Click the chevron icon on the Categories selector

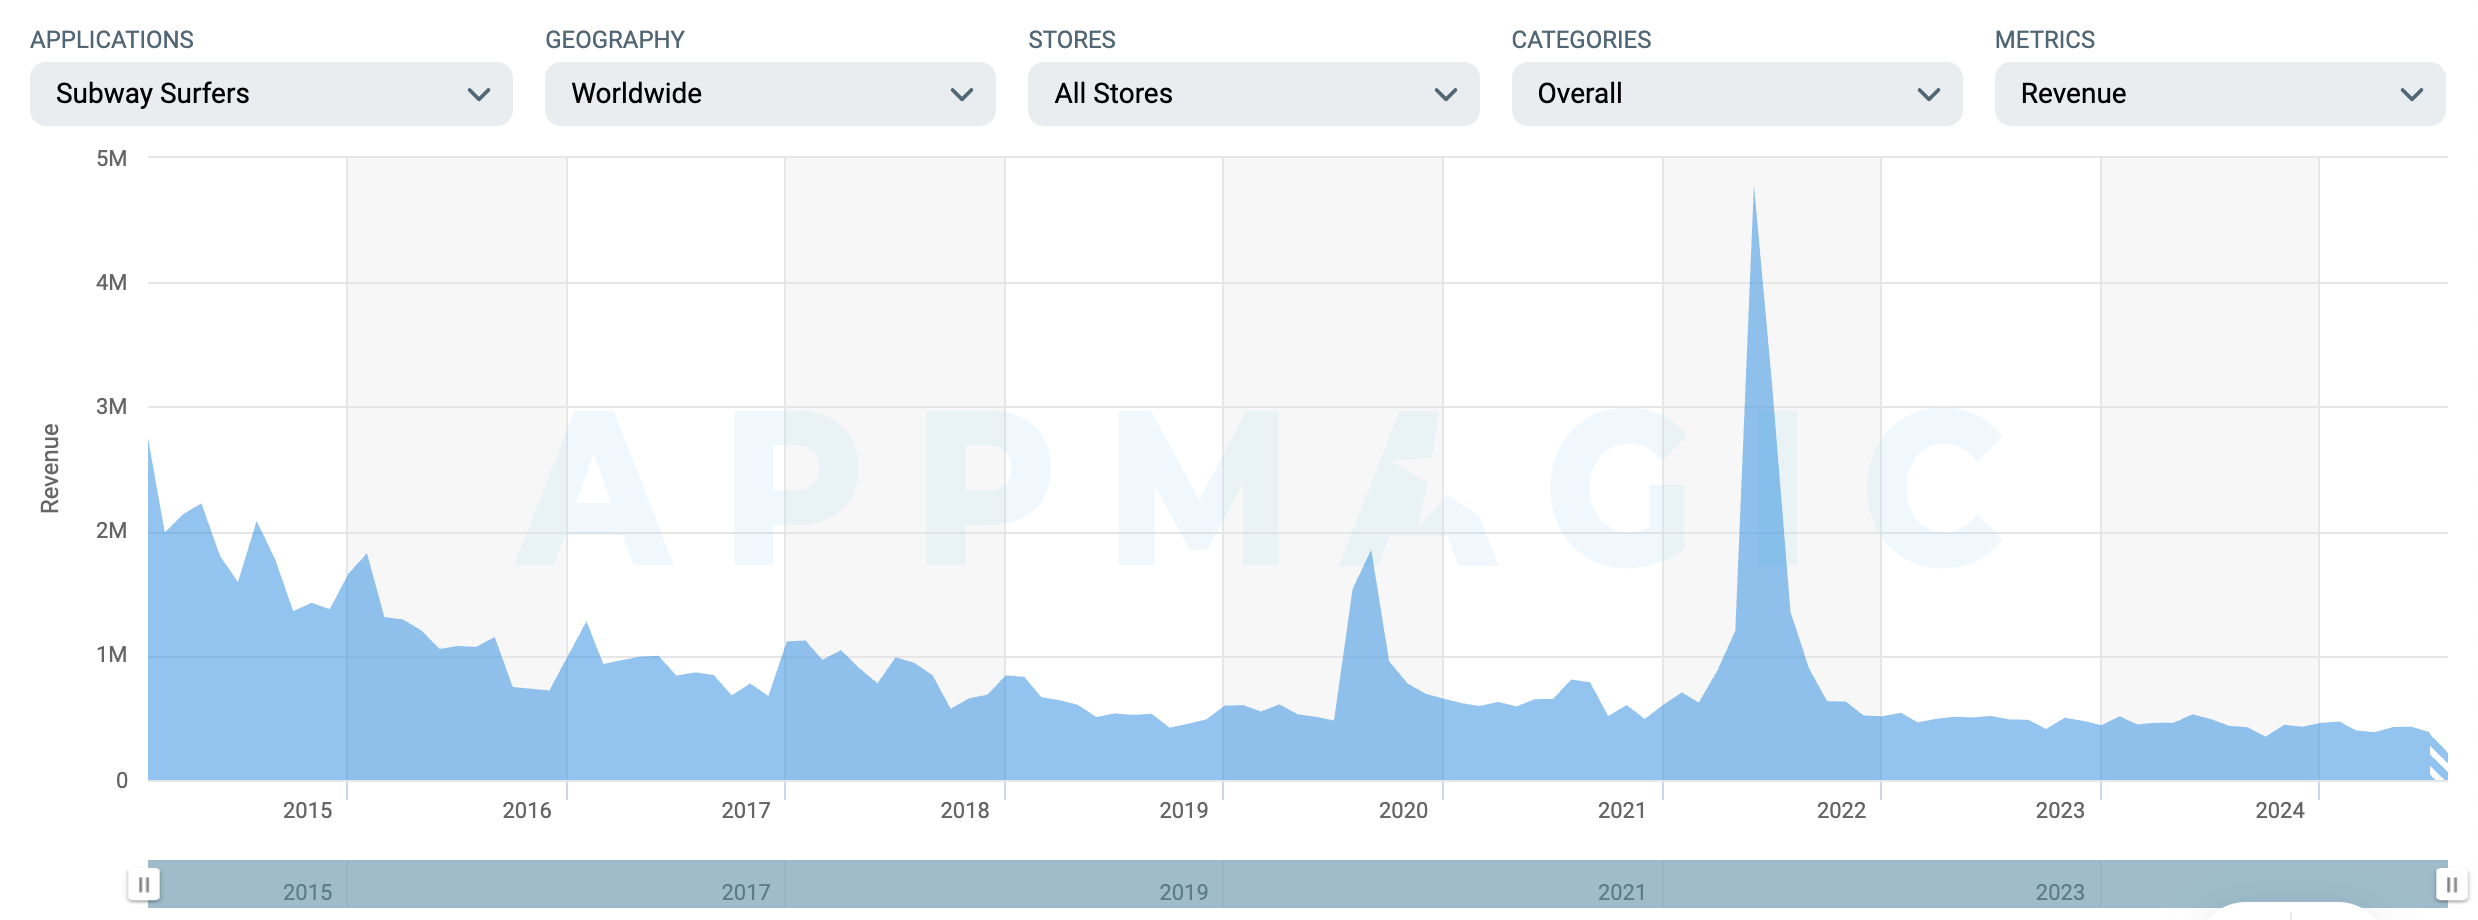tap(1928, 93)
